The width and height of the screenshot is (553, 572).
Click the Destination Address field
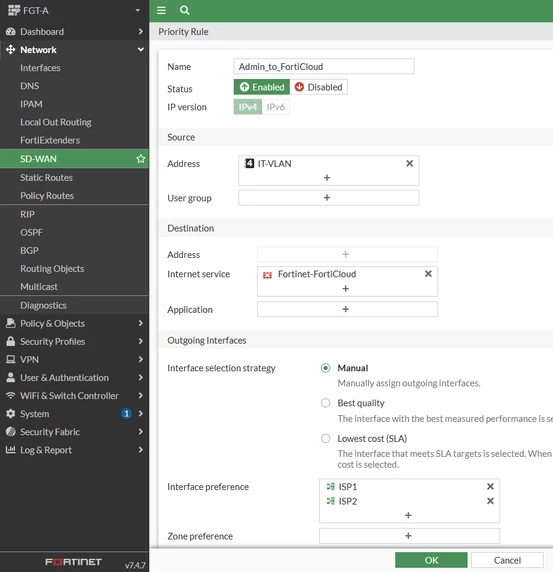(347, 254)
